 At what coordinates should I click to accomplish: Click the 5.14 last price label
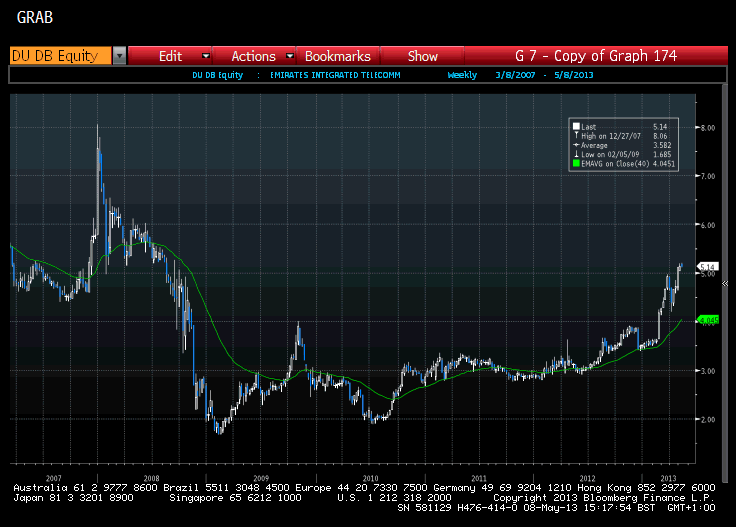pos(707,268)
